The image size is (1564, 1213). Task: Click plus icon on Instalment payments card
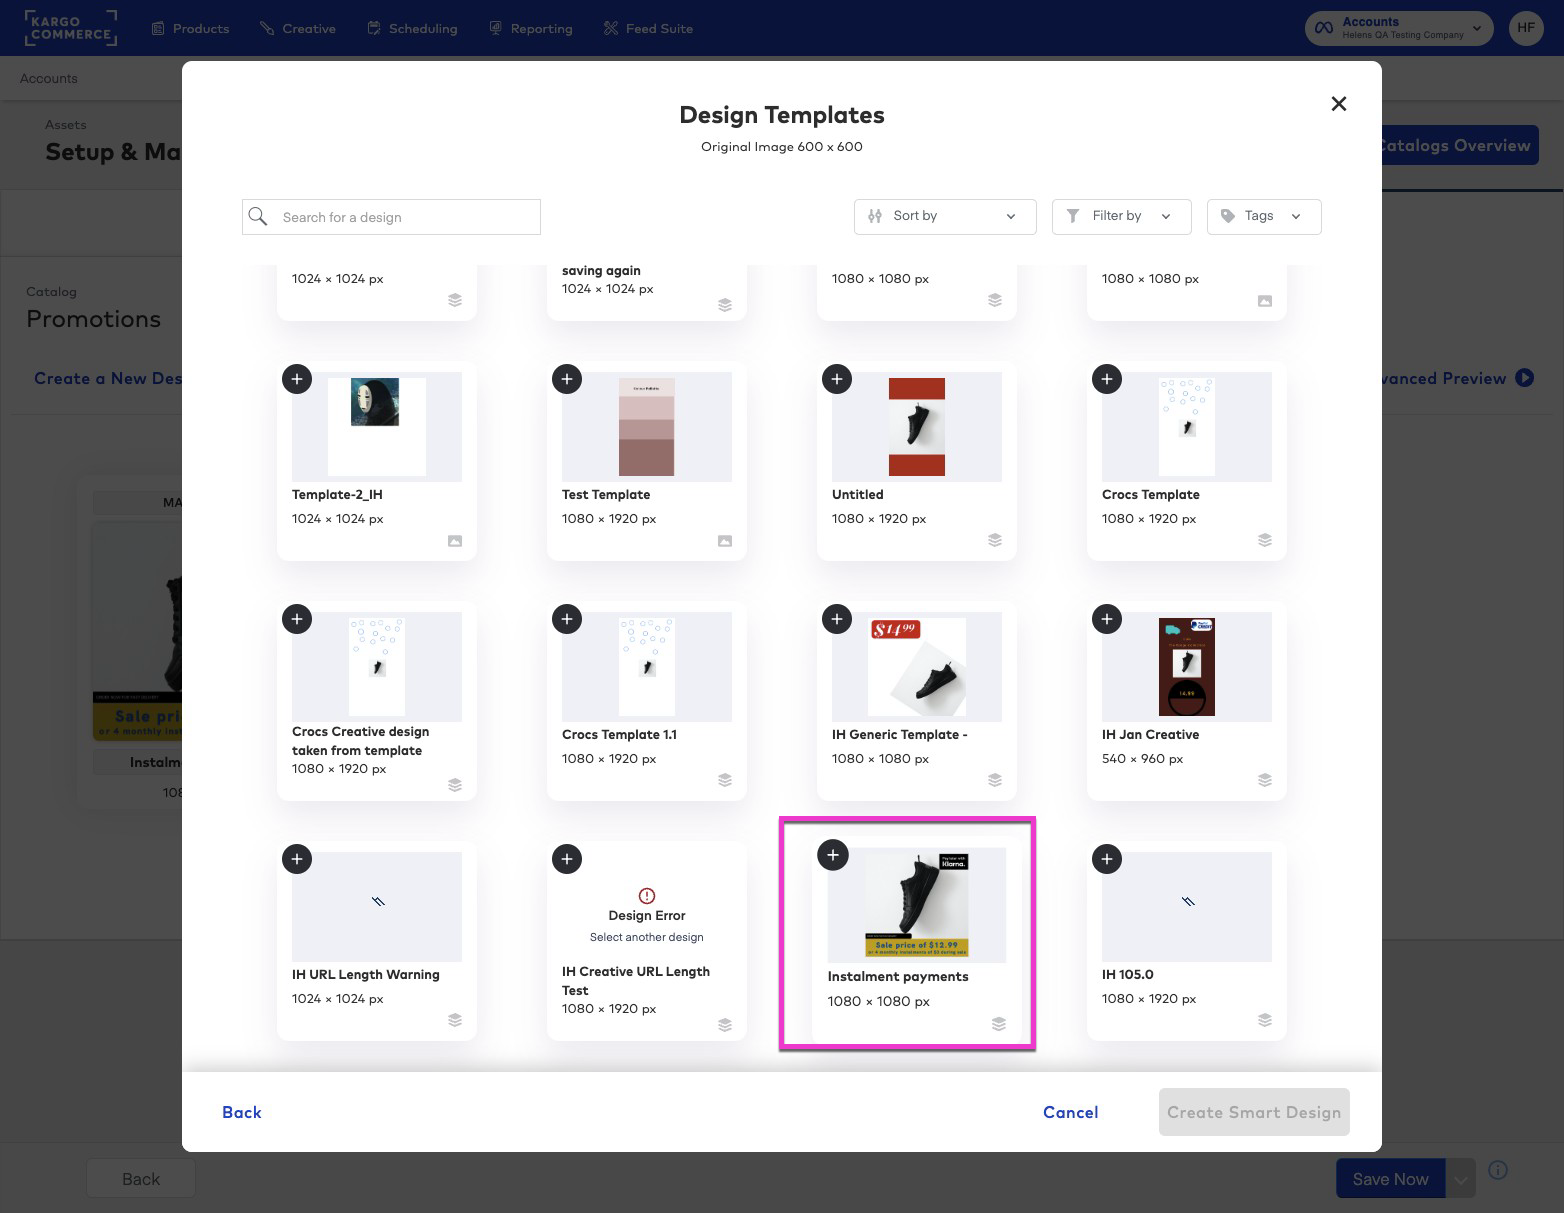[833, 855]
